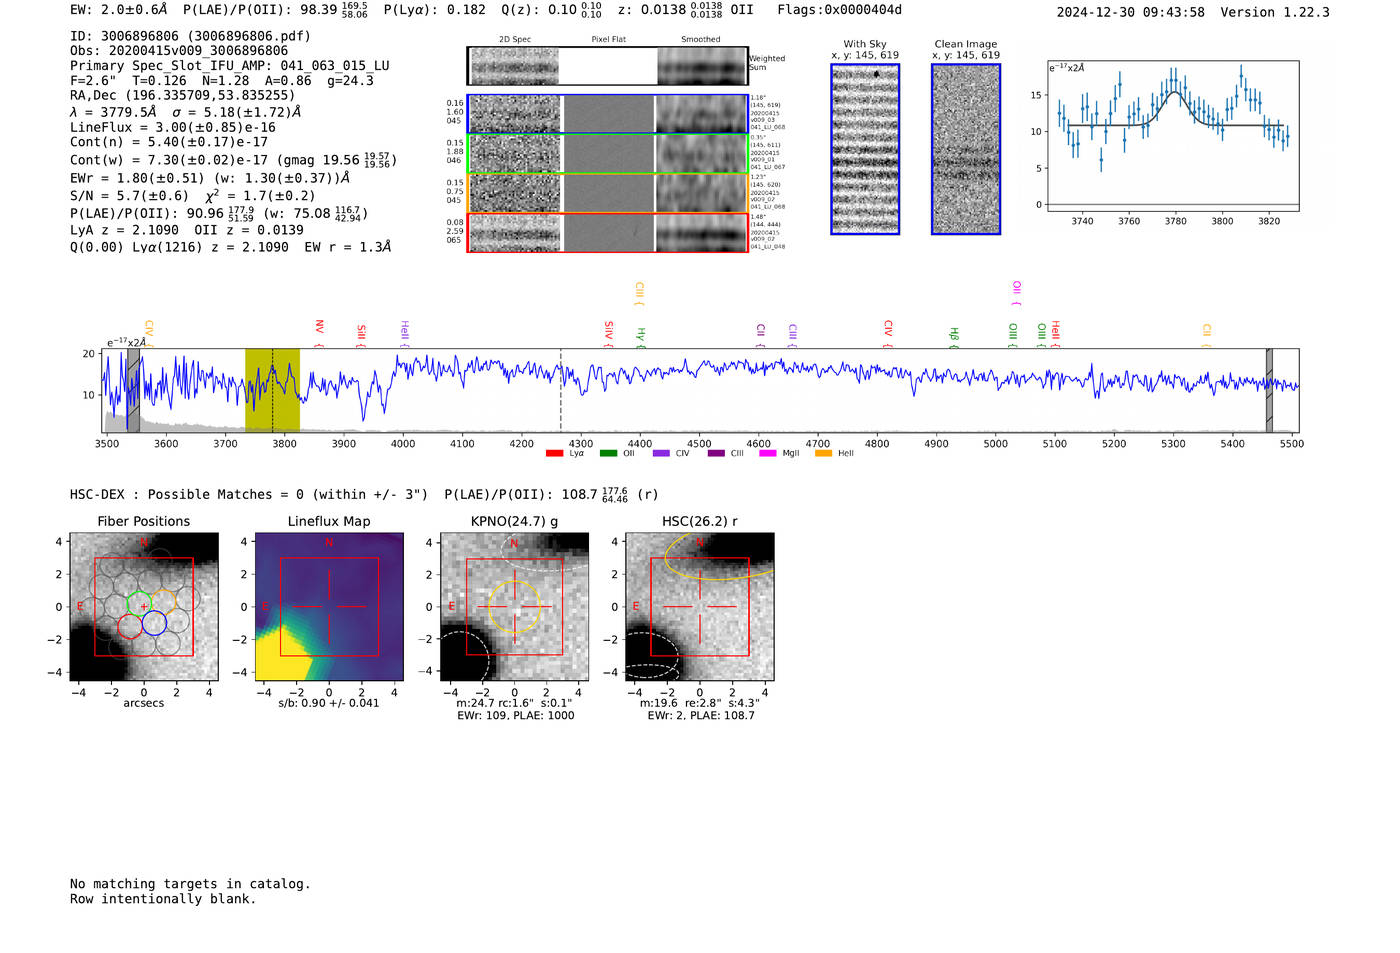Viewport: 1400px width, 953px height.
Task: Select the green-bordered 2D spectrum row
Action: click(607, 154)
